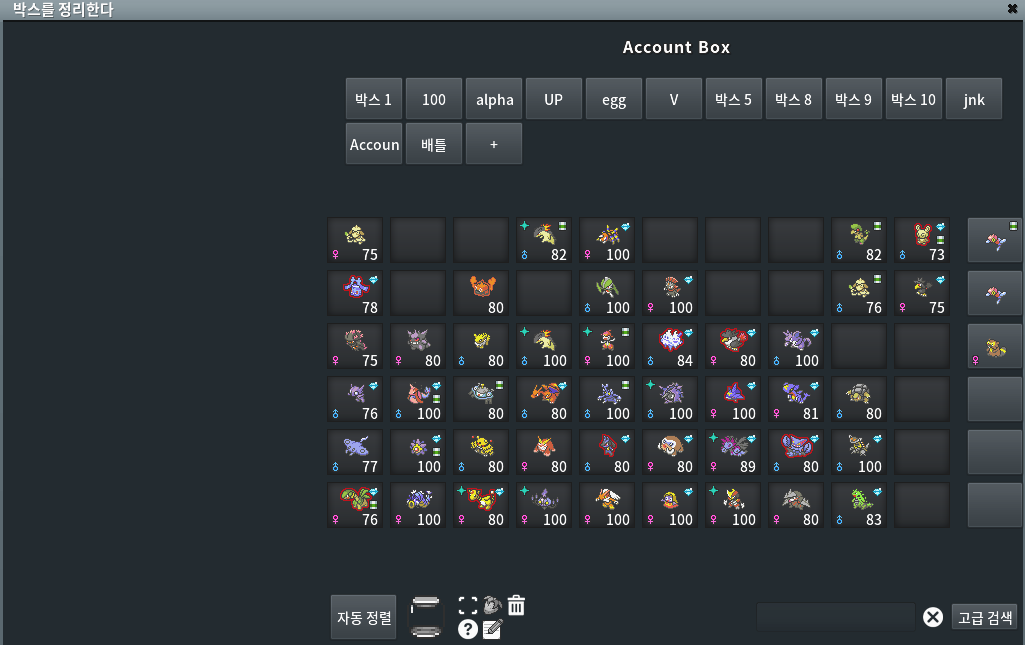Focus the search text field
Viewport: 1025px width, 645px height.
835,617
